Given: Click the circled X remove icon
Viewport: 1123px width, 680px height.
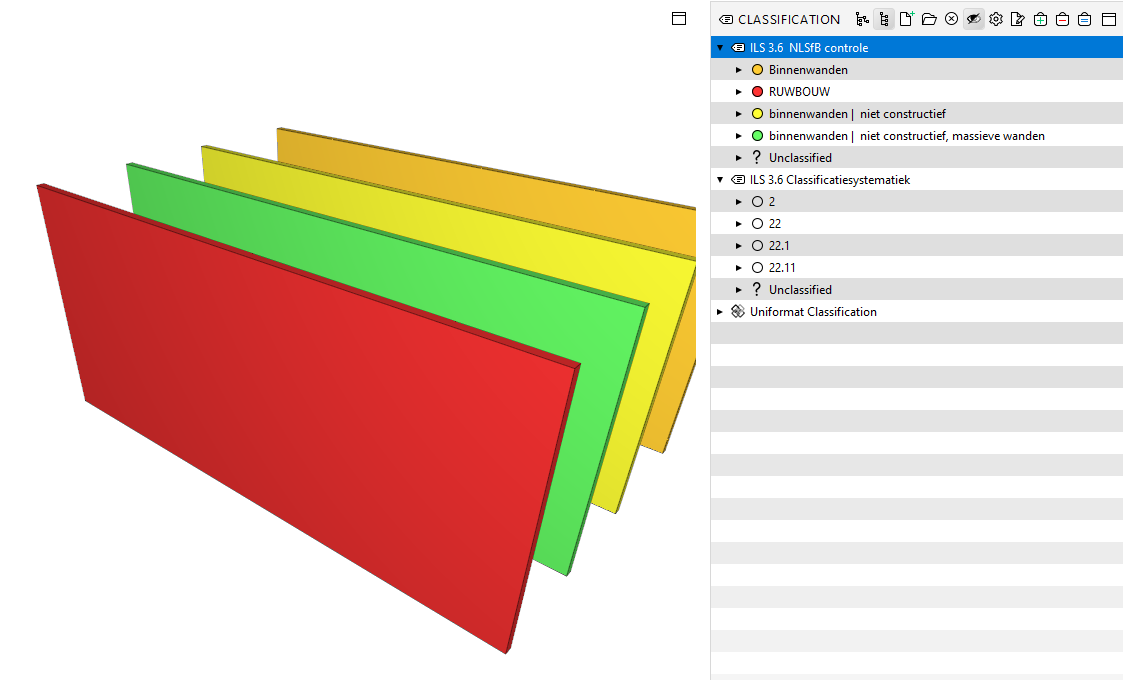Looking at the screenshot, I should tap(951, 19).
